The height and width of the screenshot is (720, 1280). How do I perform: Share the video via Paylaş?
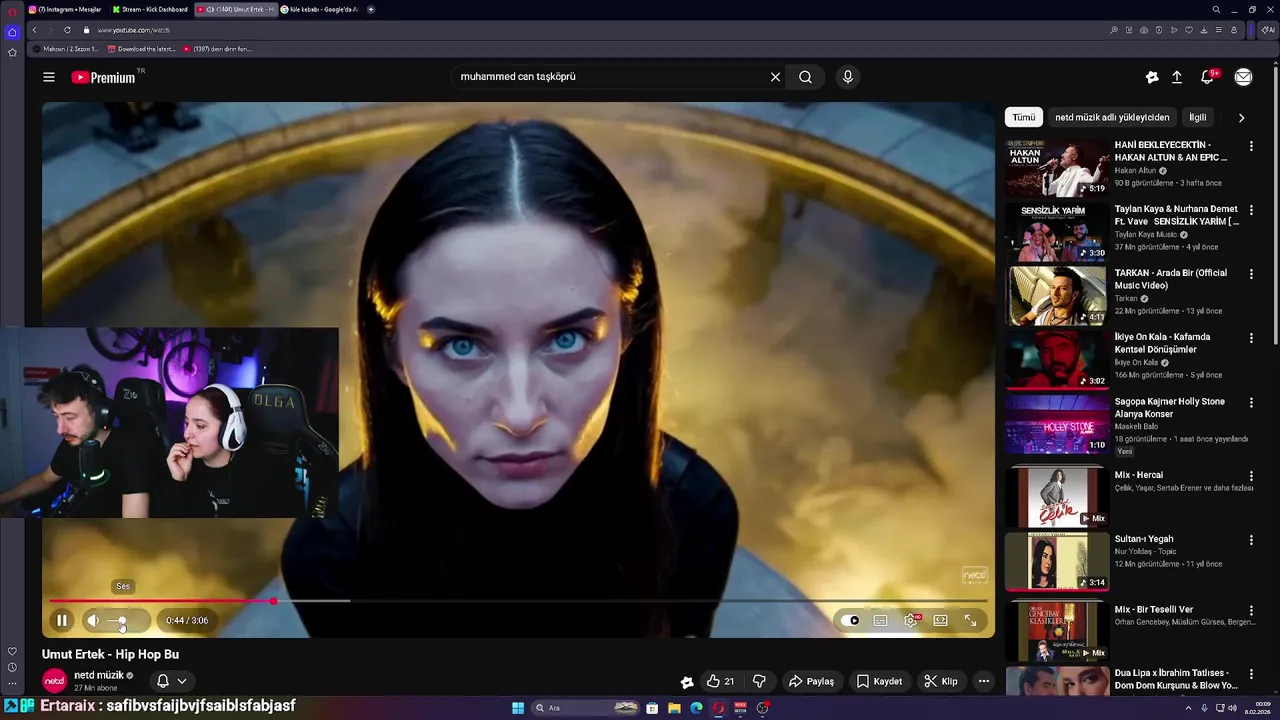(x=811, y=681)
